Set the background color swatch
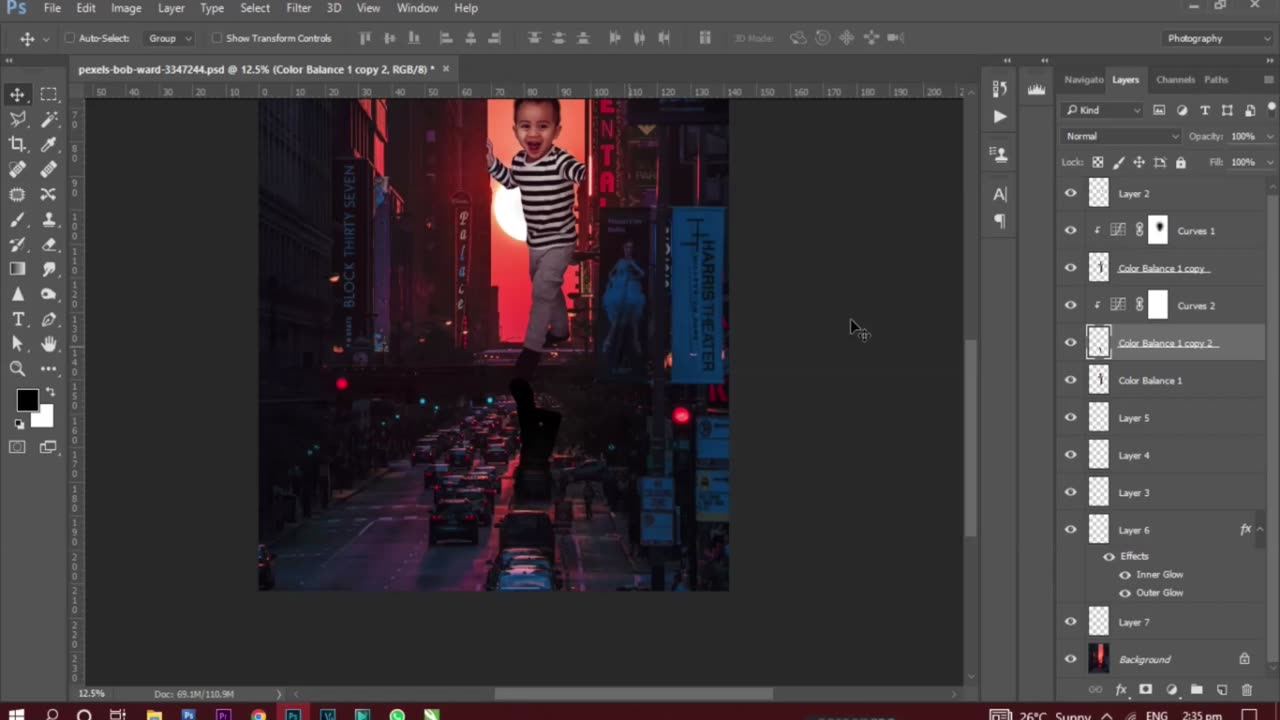 [46, 418]
